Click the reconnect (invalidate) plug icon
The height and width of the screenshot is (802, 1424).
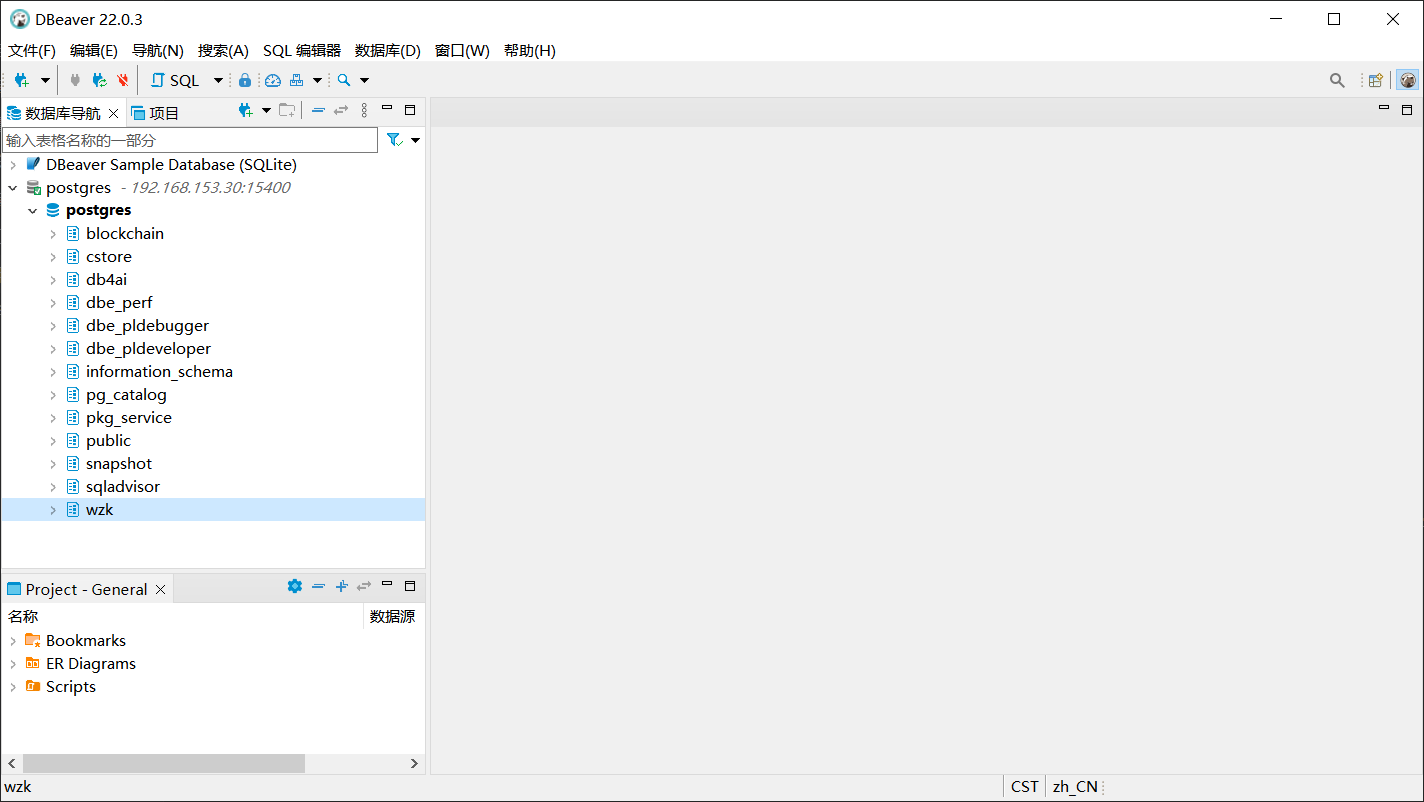click(x=99, y=80)
